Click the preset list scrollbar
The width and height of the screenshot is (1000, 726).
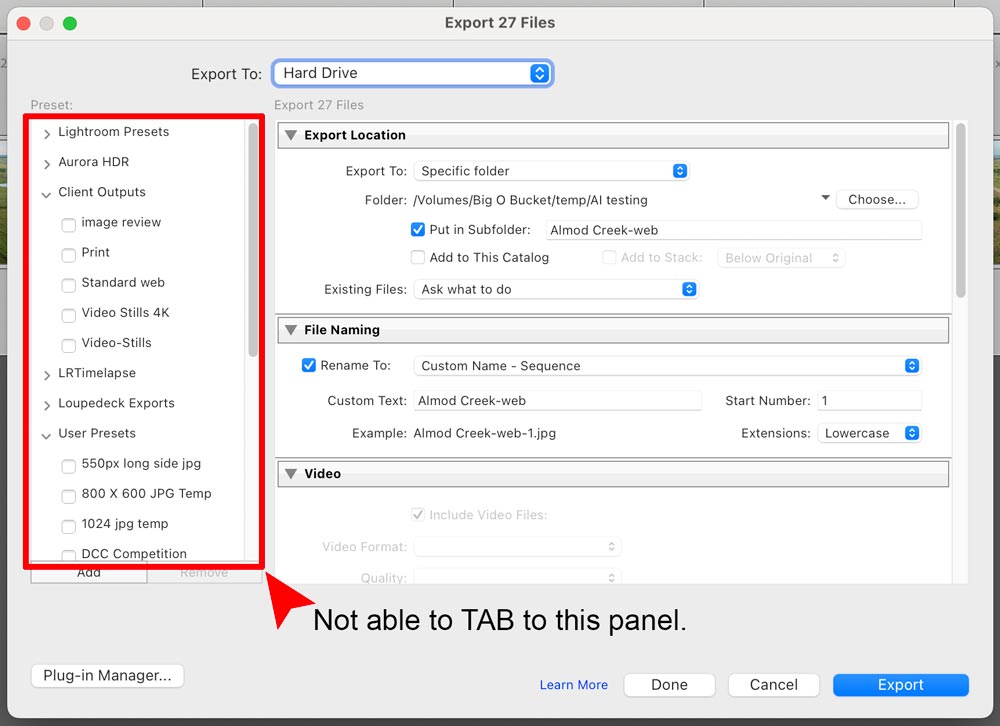click(253, 241)
